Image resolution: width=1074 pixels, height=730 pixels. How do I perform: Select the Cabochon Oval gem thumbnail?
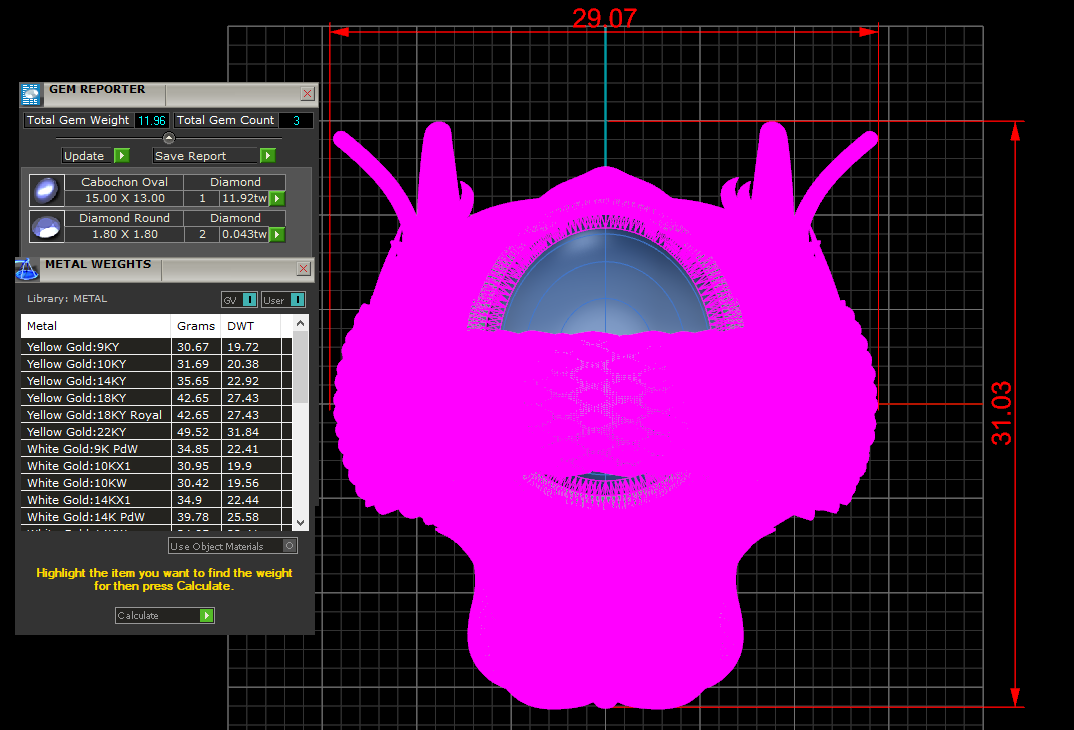point(46,190)
